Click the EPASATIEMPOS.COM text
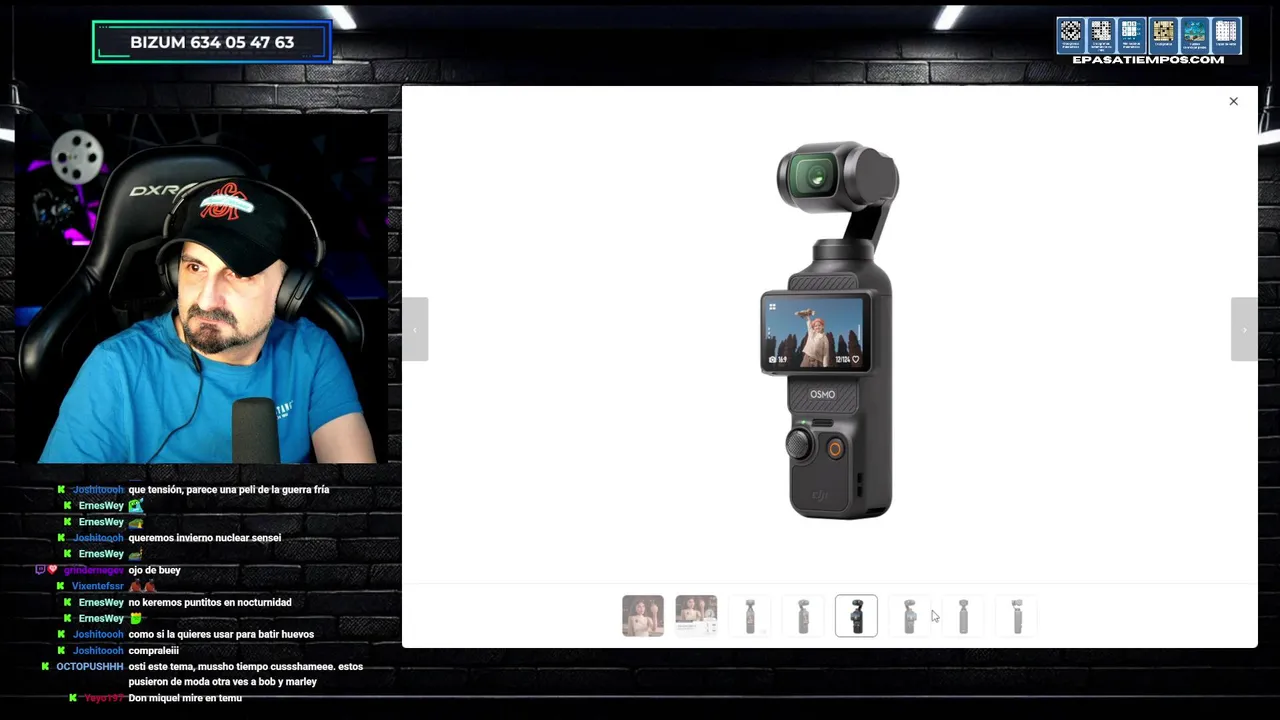Screen dimensions: 1280x720 click(1148, 60)
